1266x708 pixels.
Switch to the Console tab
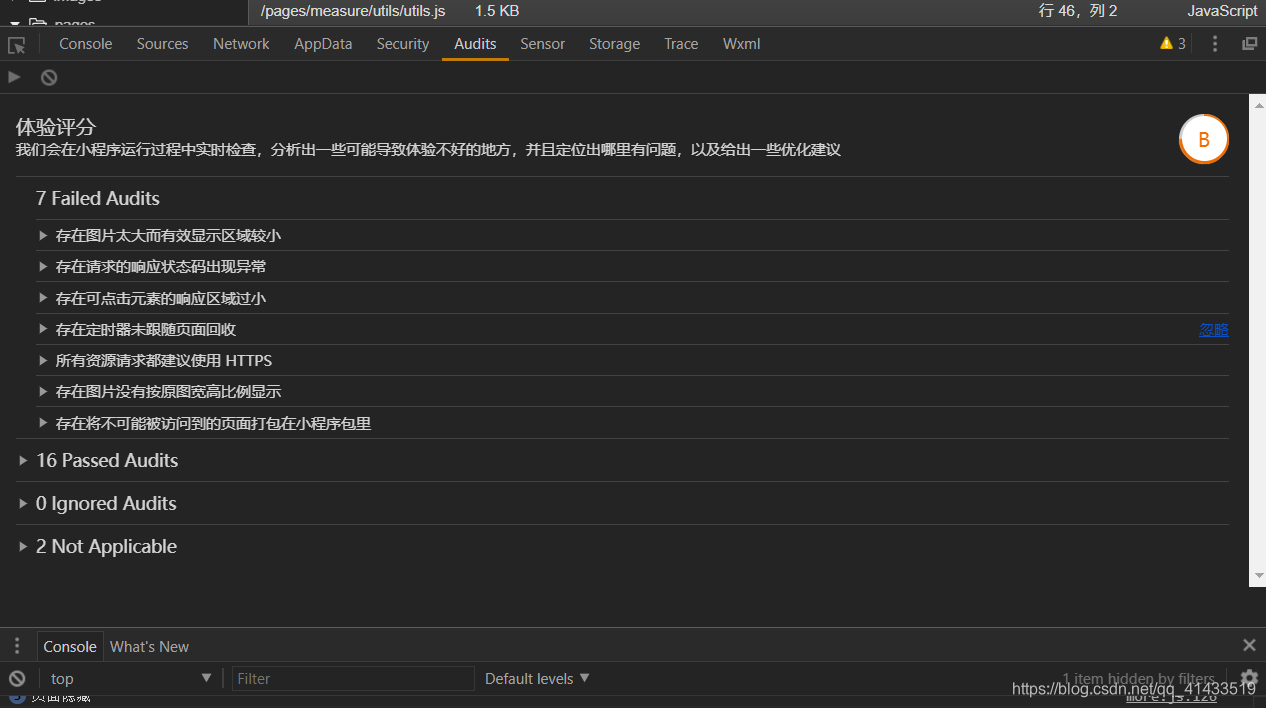86,44
